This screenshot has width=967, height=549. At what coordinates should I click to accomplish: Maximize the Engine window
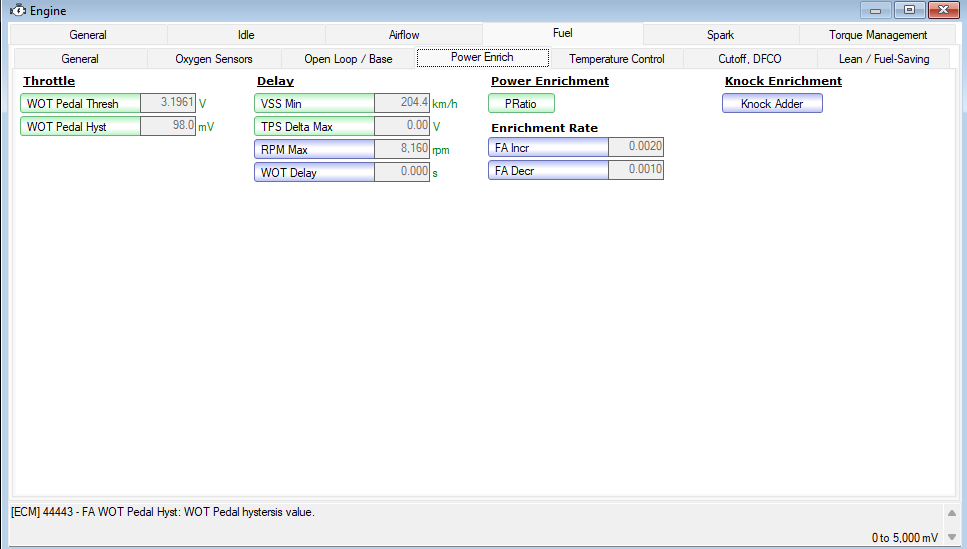(x=909, y=10)
